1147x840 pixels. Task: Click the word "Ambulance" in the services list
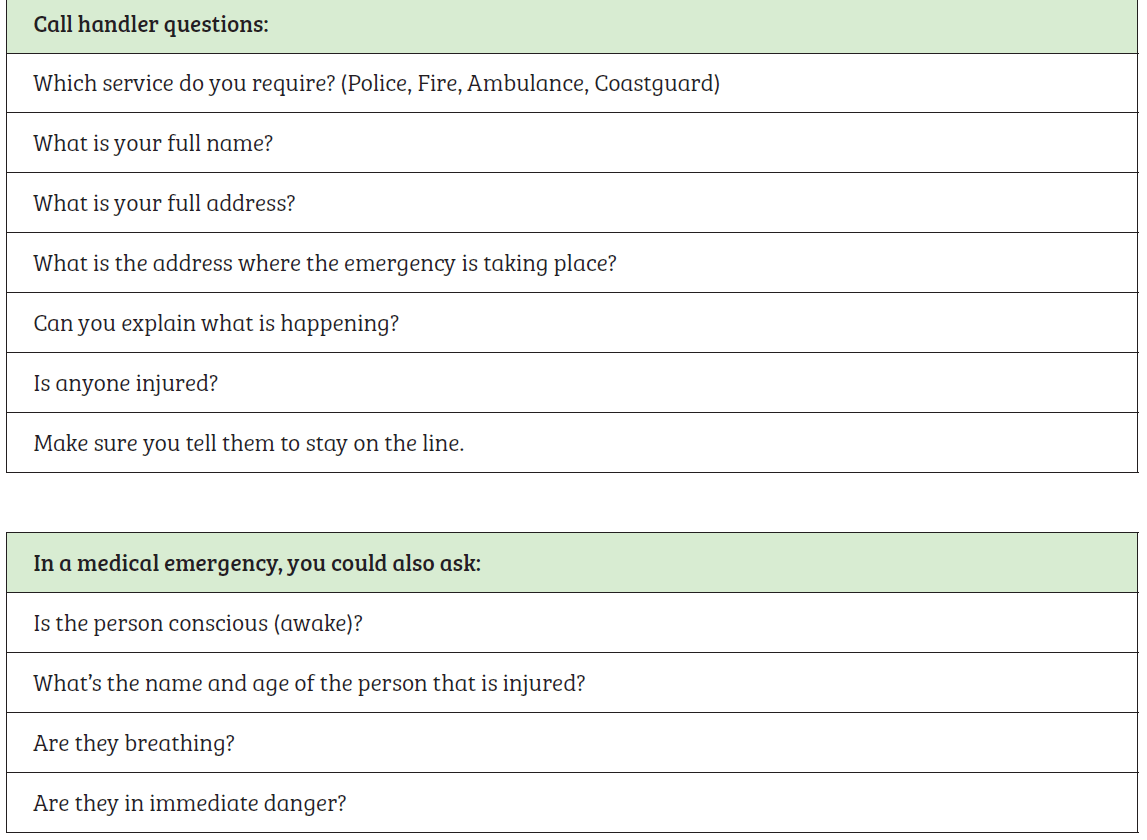tap(526, 83)
